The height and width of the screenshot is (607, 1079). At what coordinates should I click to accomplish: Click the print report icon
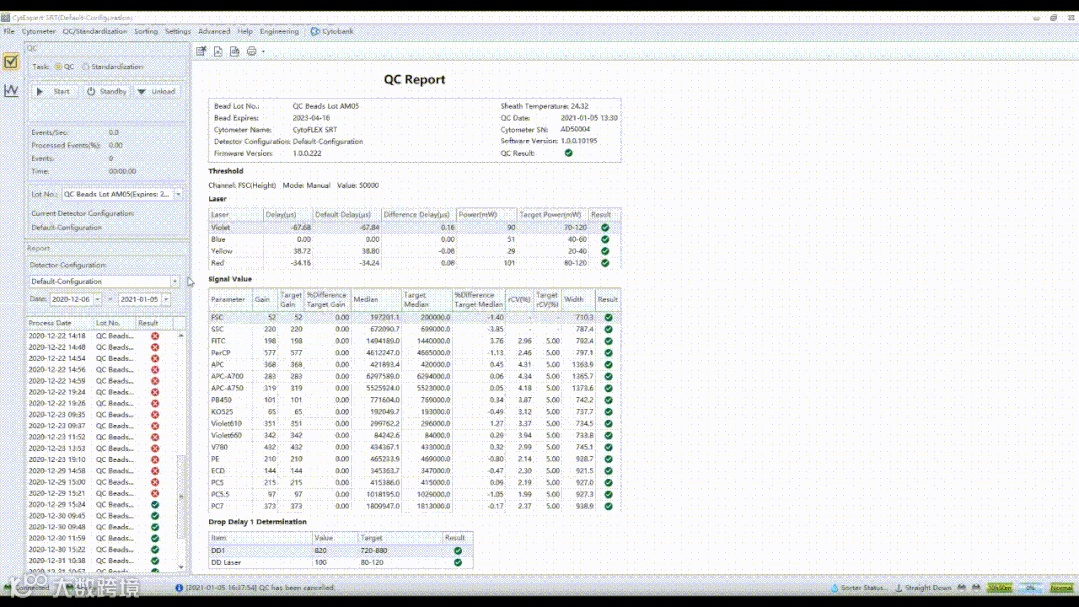(x=252, y=51)
